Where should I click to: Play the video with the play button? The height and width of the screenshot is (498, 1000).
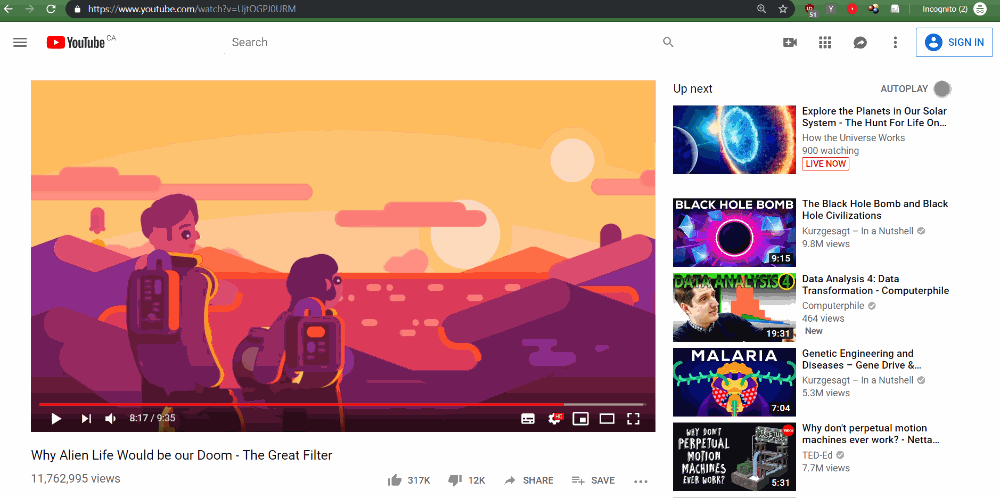click(56, 418)
